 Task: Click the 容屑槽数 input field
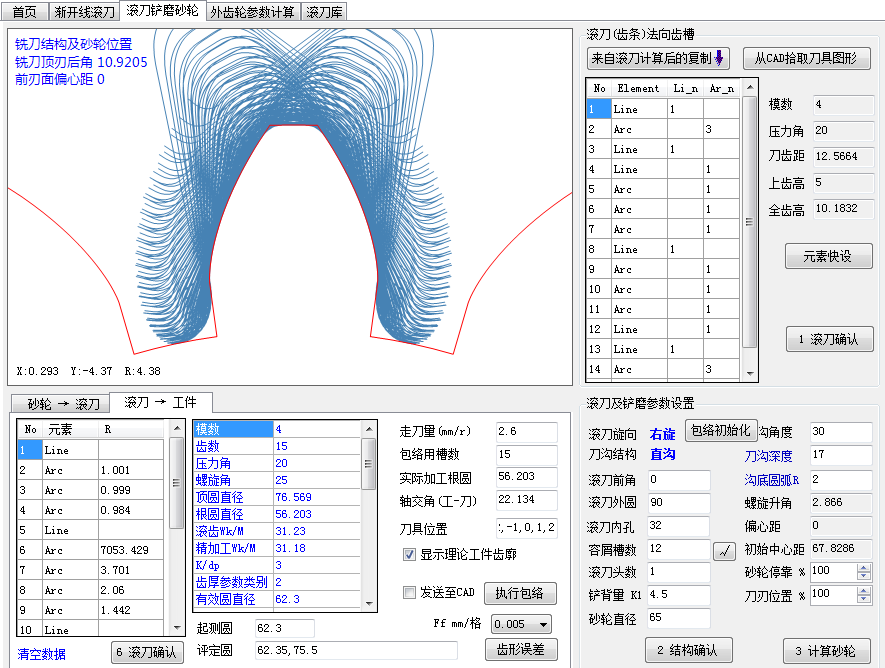pyautogui.click(x=678, y=549)
